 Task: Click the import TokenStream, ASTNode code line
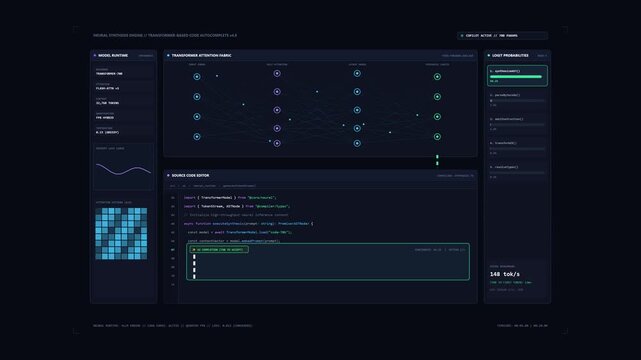coord(236,206)
